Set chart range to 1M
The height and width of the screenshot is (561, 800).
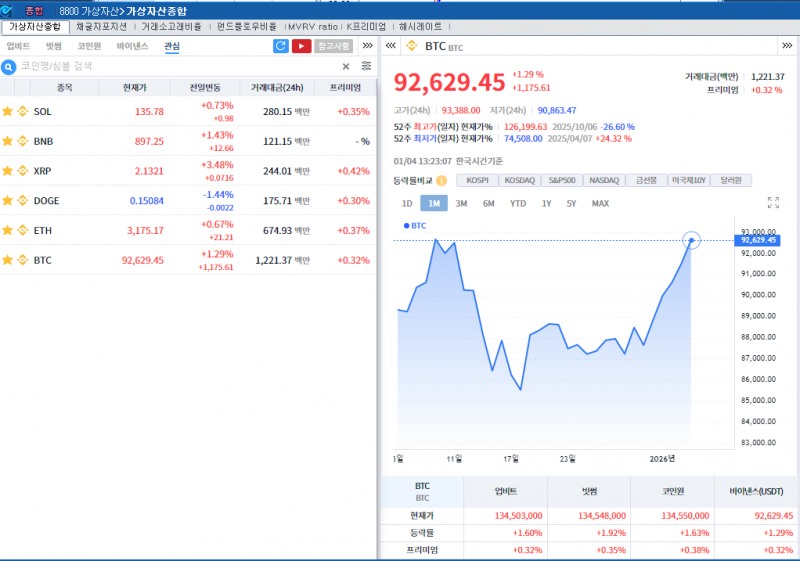[434, 203]
